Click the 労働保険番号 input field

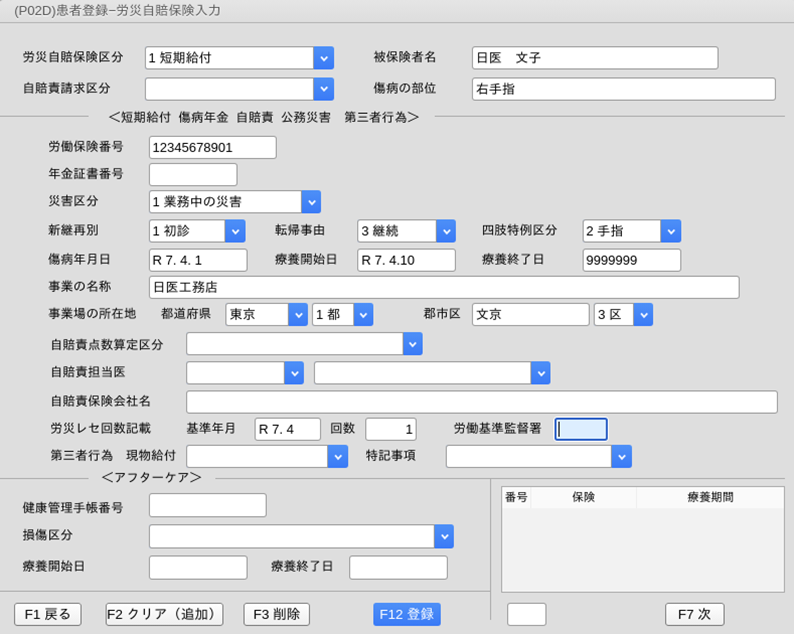pos(212,147)
